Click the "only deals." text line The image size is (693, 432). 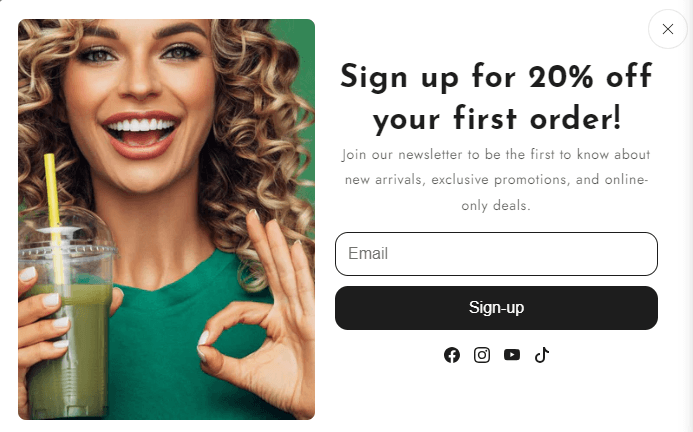(496, 206)
